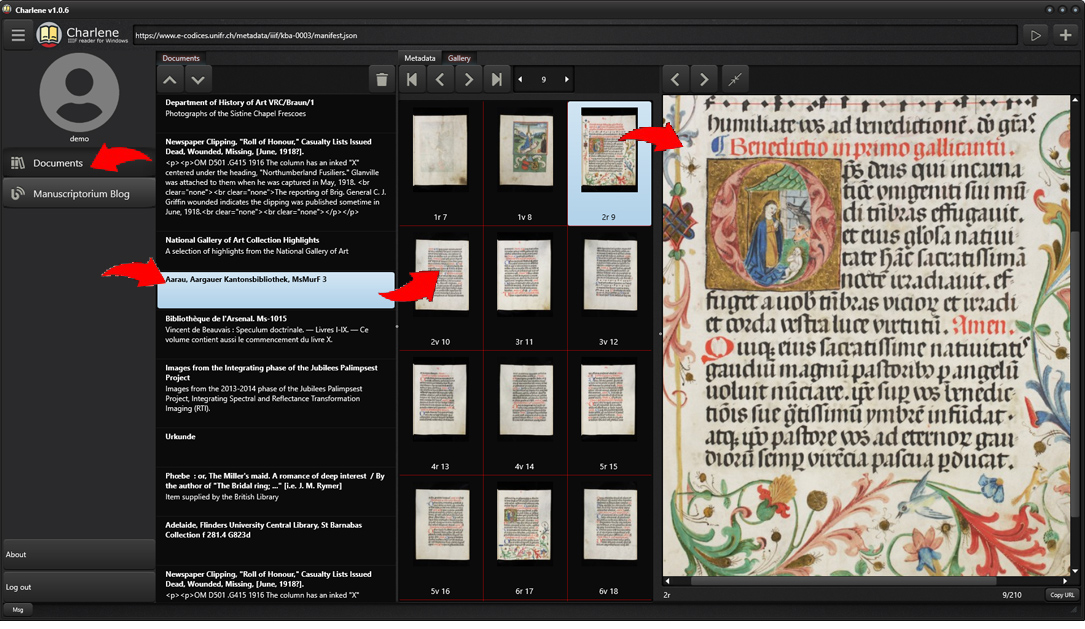
Task: Move the selected document up
Action: 170,80
